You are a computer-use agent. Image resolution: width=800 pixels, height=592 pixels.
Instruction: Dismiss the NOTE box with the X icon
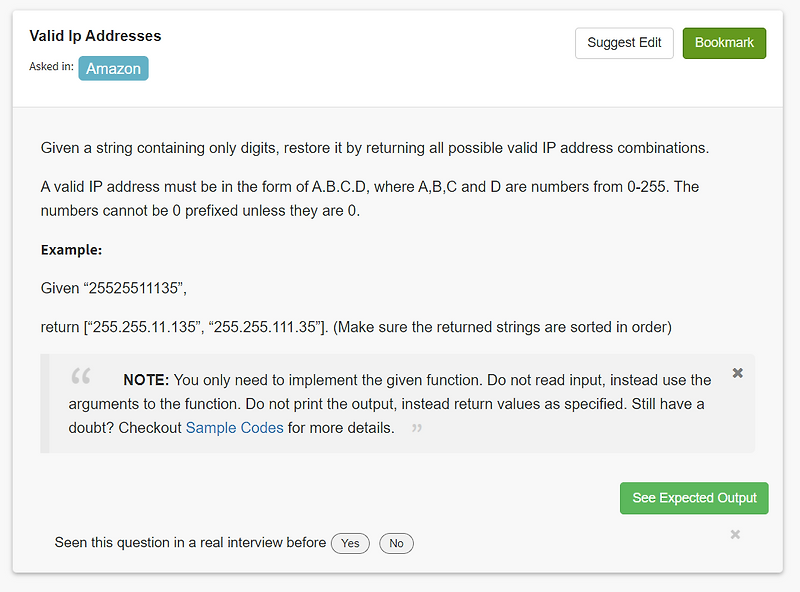737,372
